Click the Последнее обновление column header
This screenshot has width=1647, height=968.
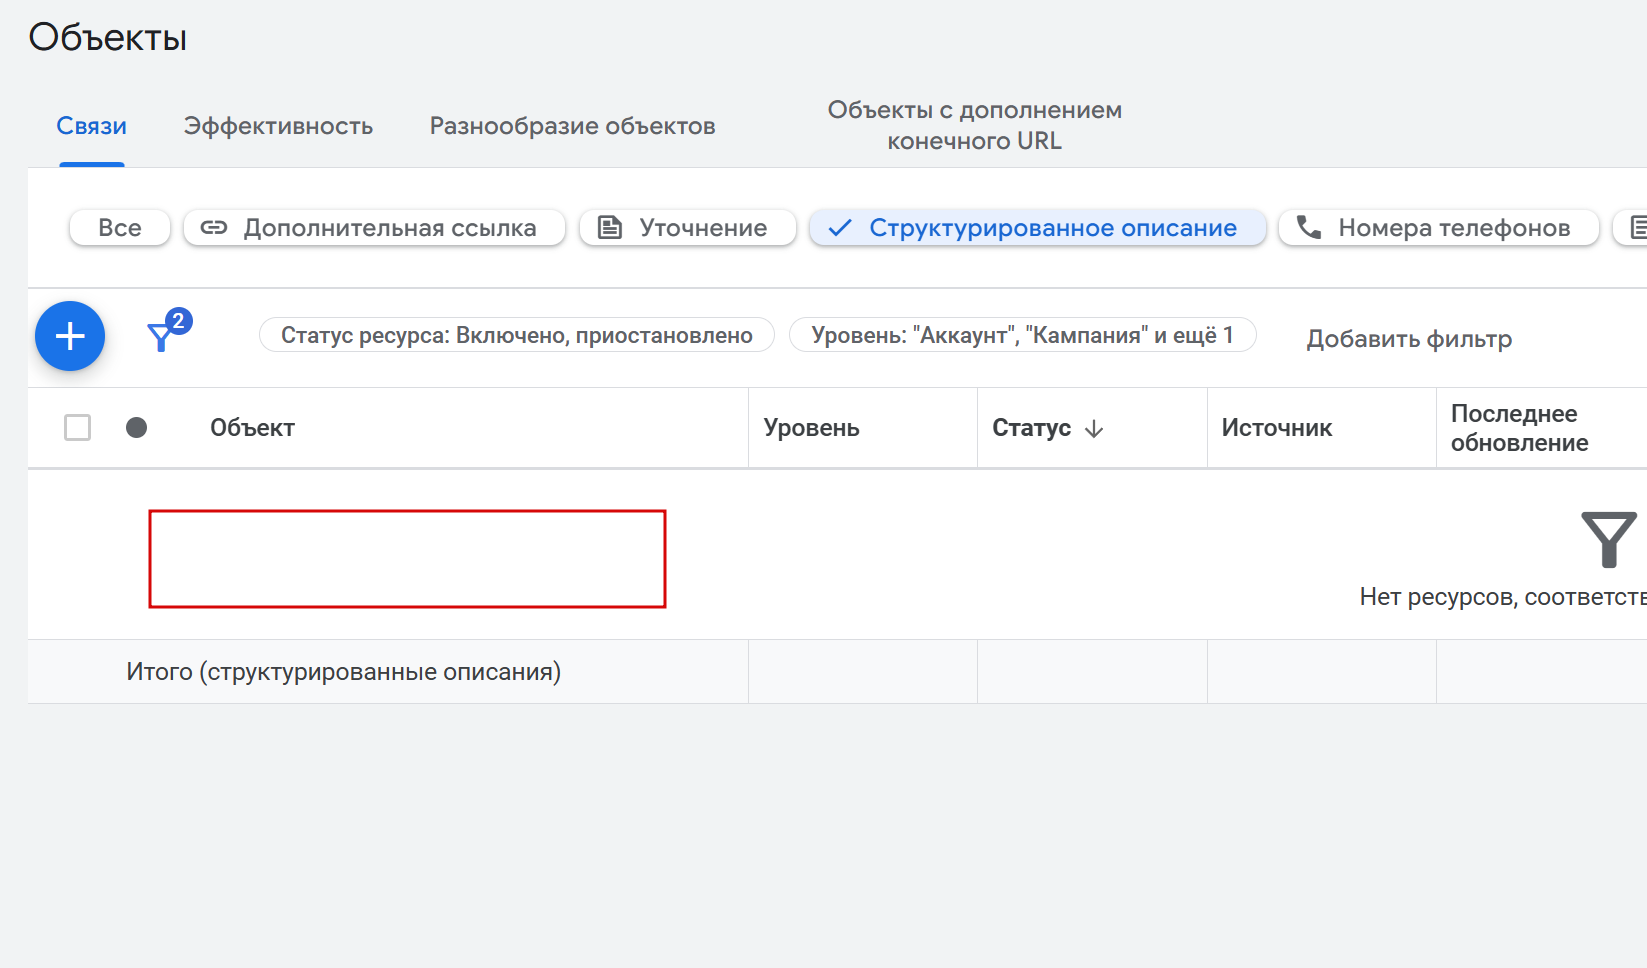pos(1519,428)
